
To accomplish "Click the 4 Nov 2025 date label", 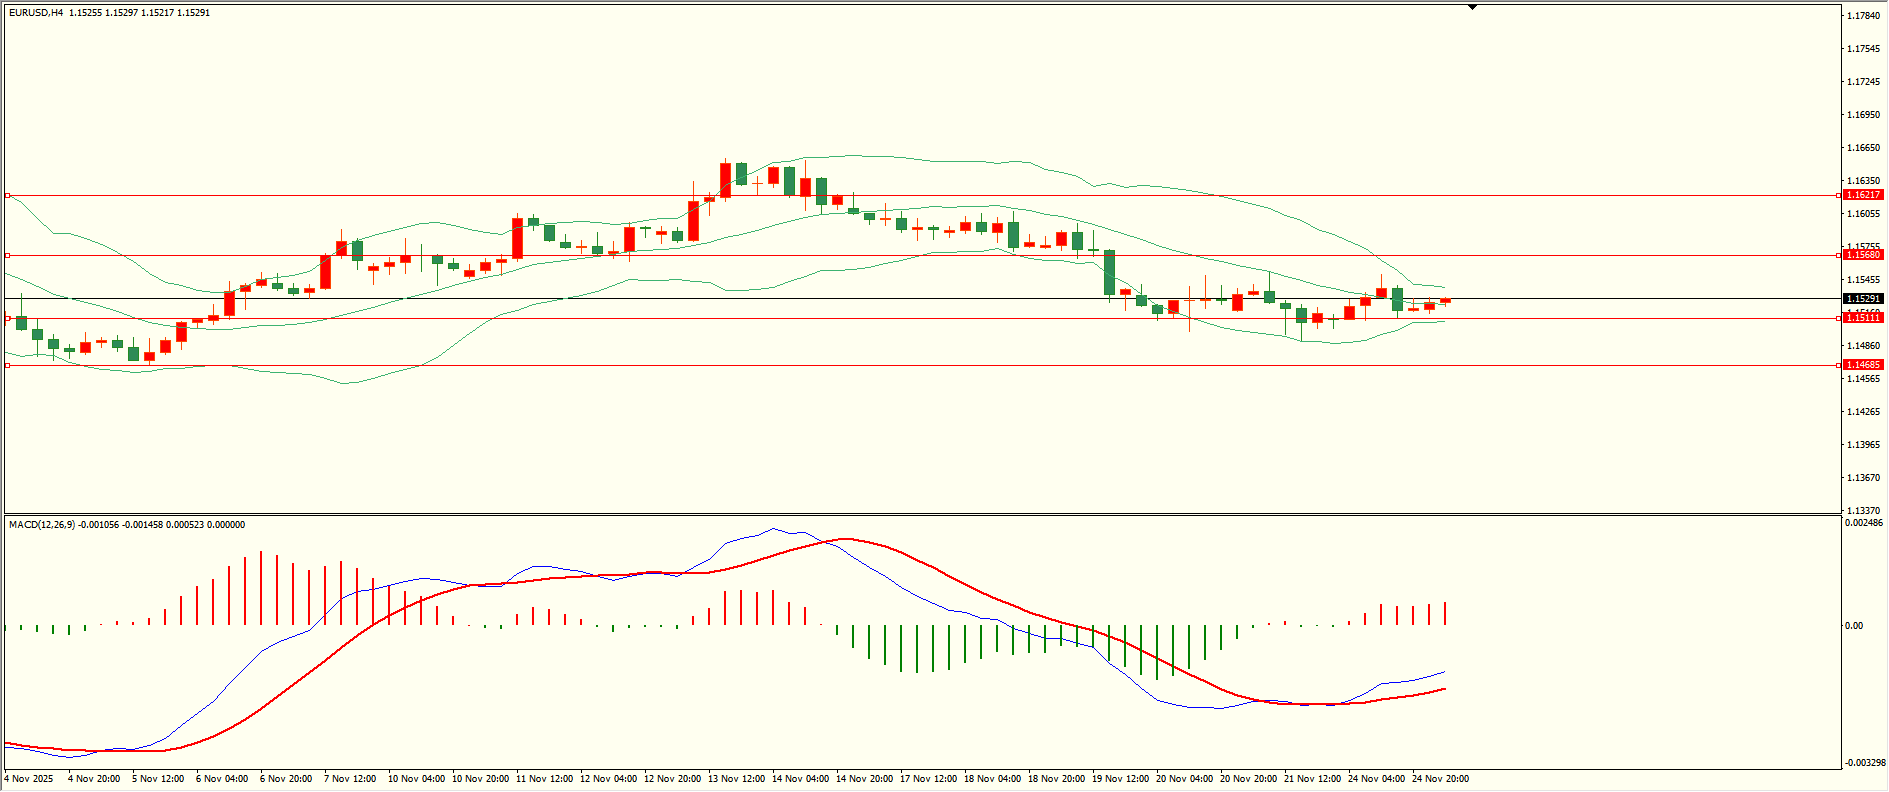I will point(29,779).
